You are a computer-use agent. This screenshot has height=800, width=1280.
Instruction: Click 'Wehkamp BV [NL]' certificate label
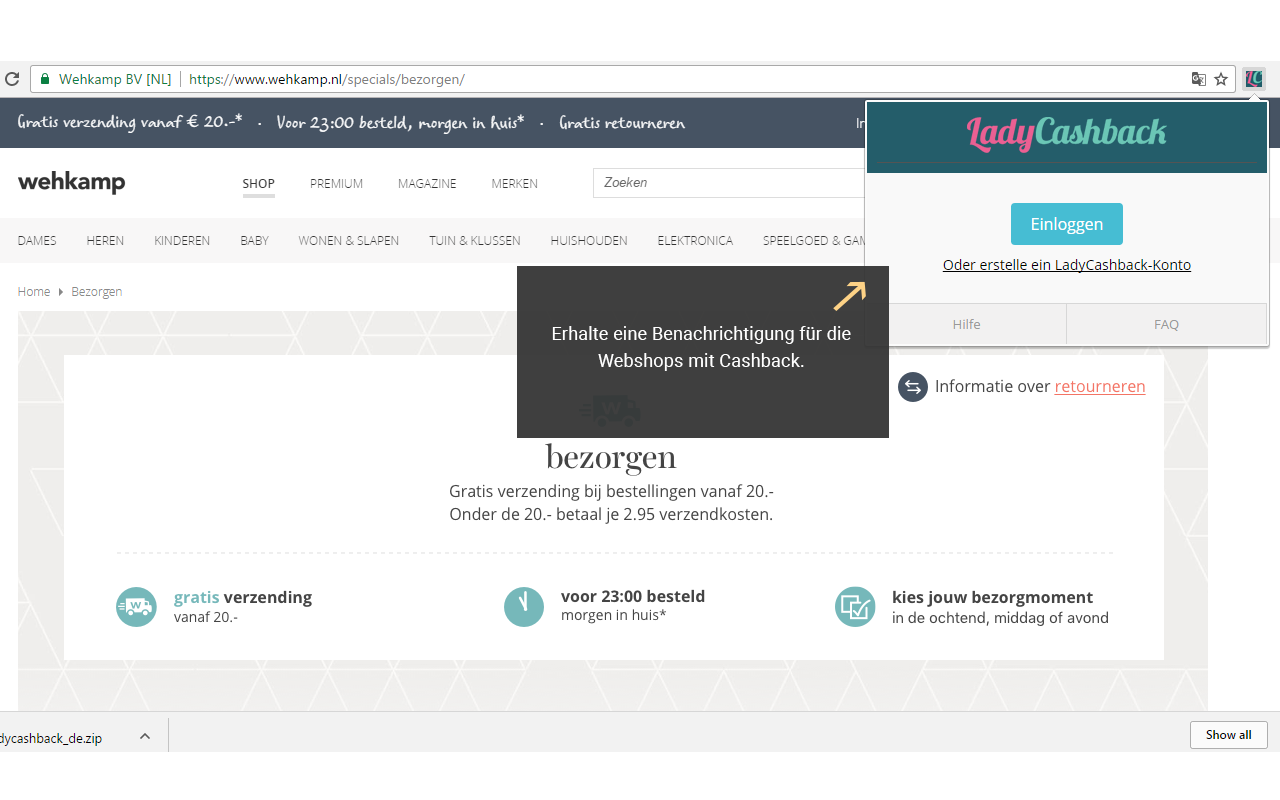[x=115, y=79]
